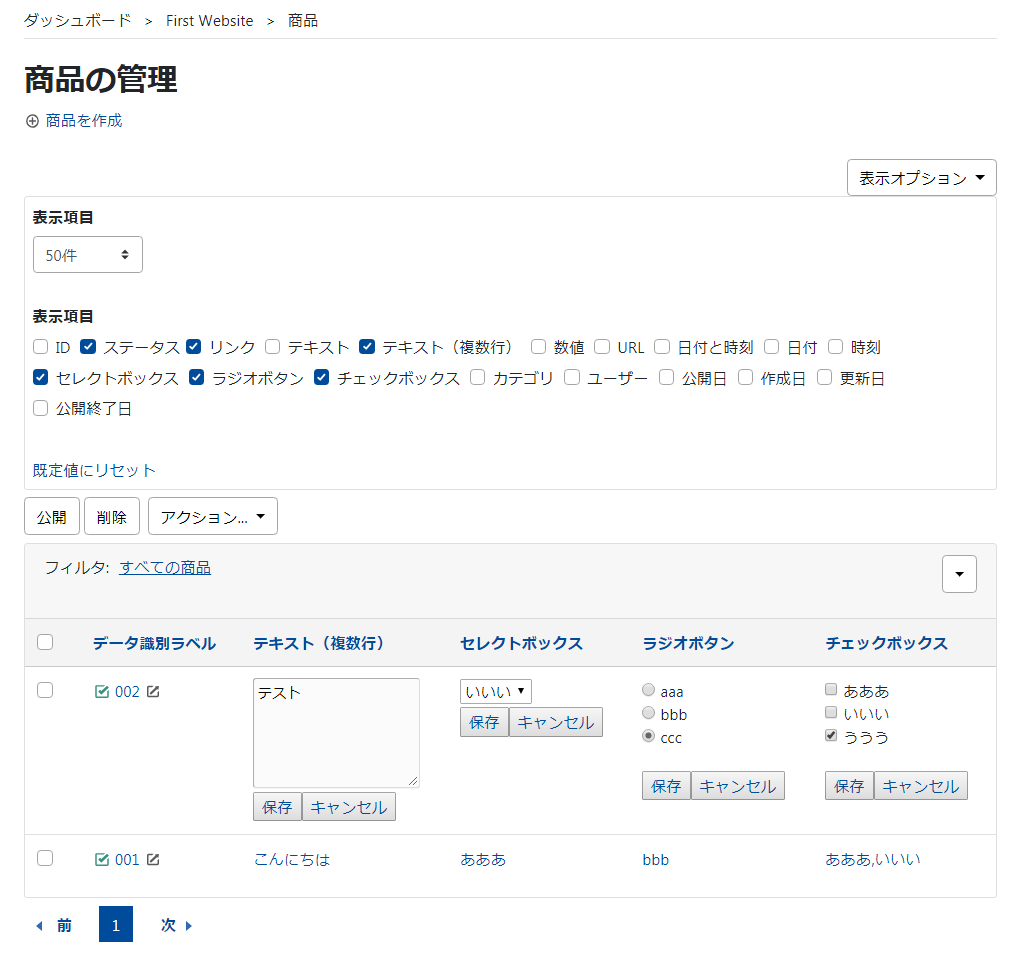
Task: Enable the 更新日 checkbox
Action: pyautogui.click(x=825, y=377)
